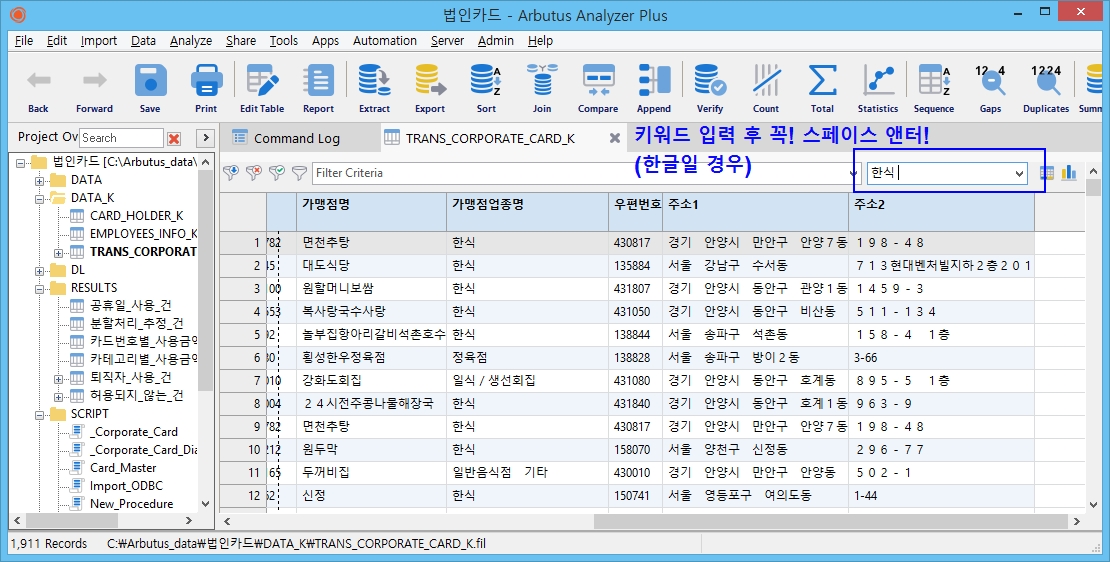Collapse the RESULTS folder node
The image size is (1110, 562).
coord(40,288)
